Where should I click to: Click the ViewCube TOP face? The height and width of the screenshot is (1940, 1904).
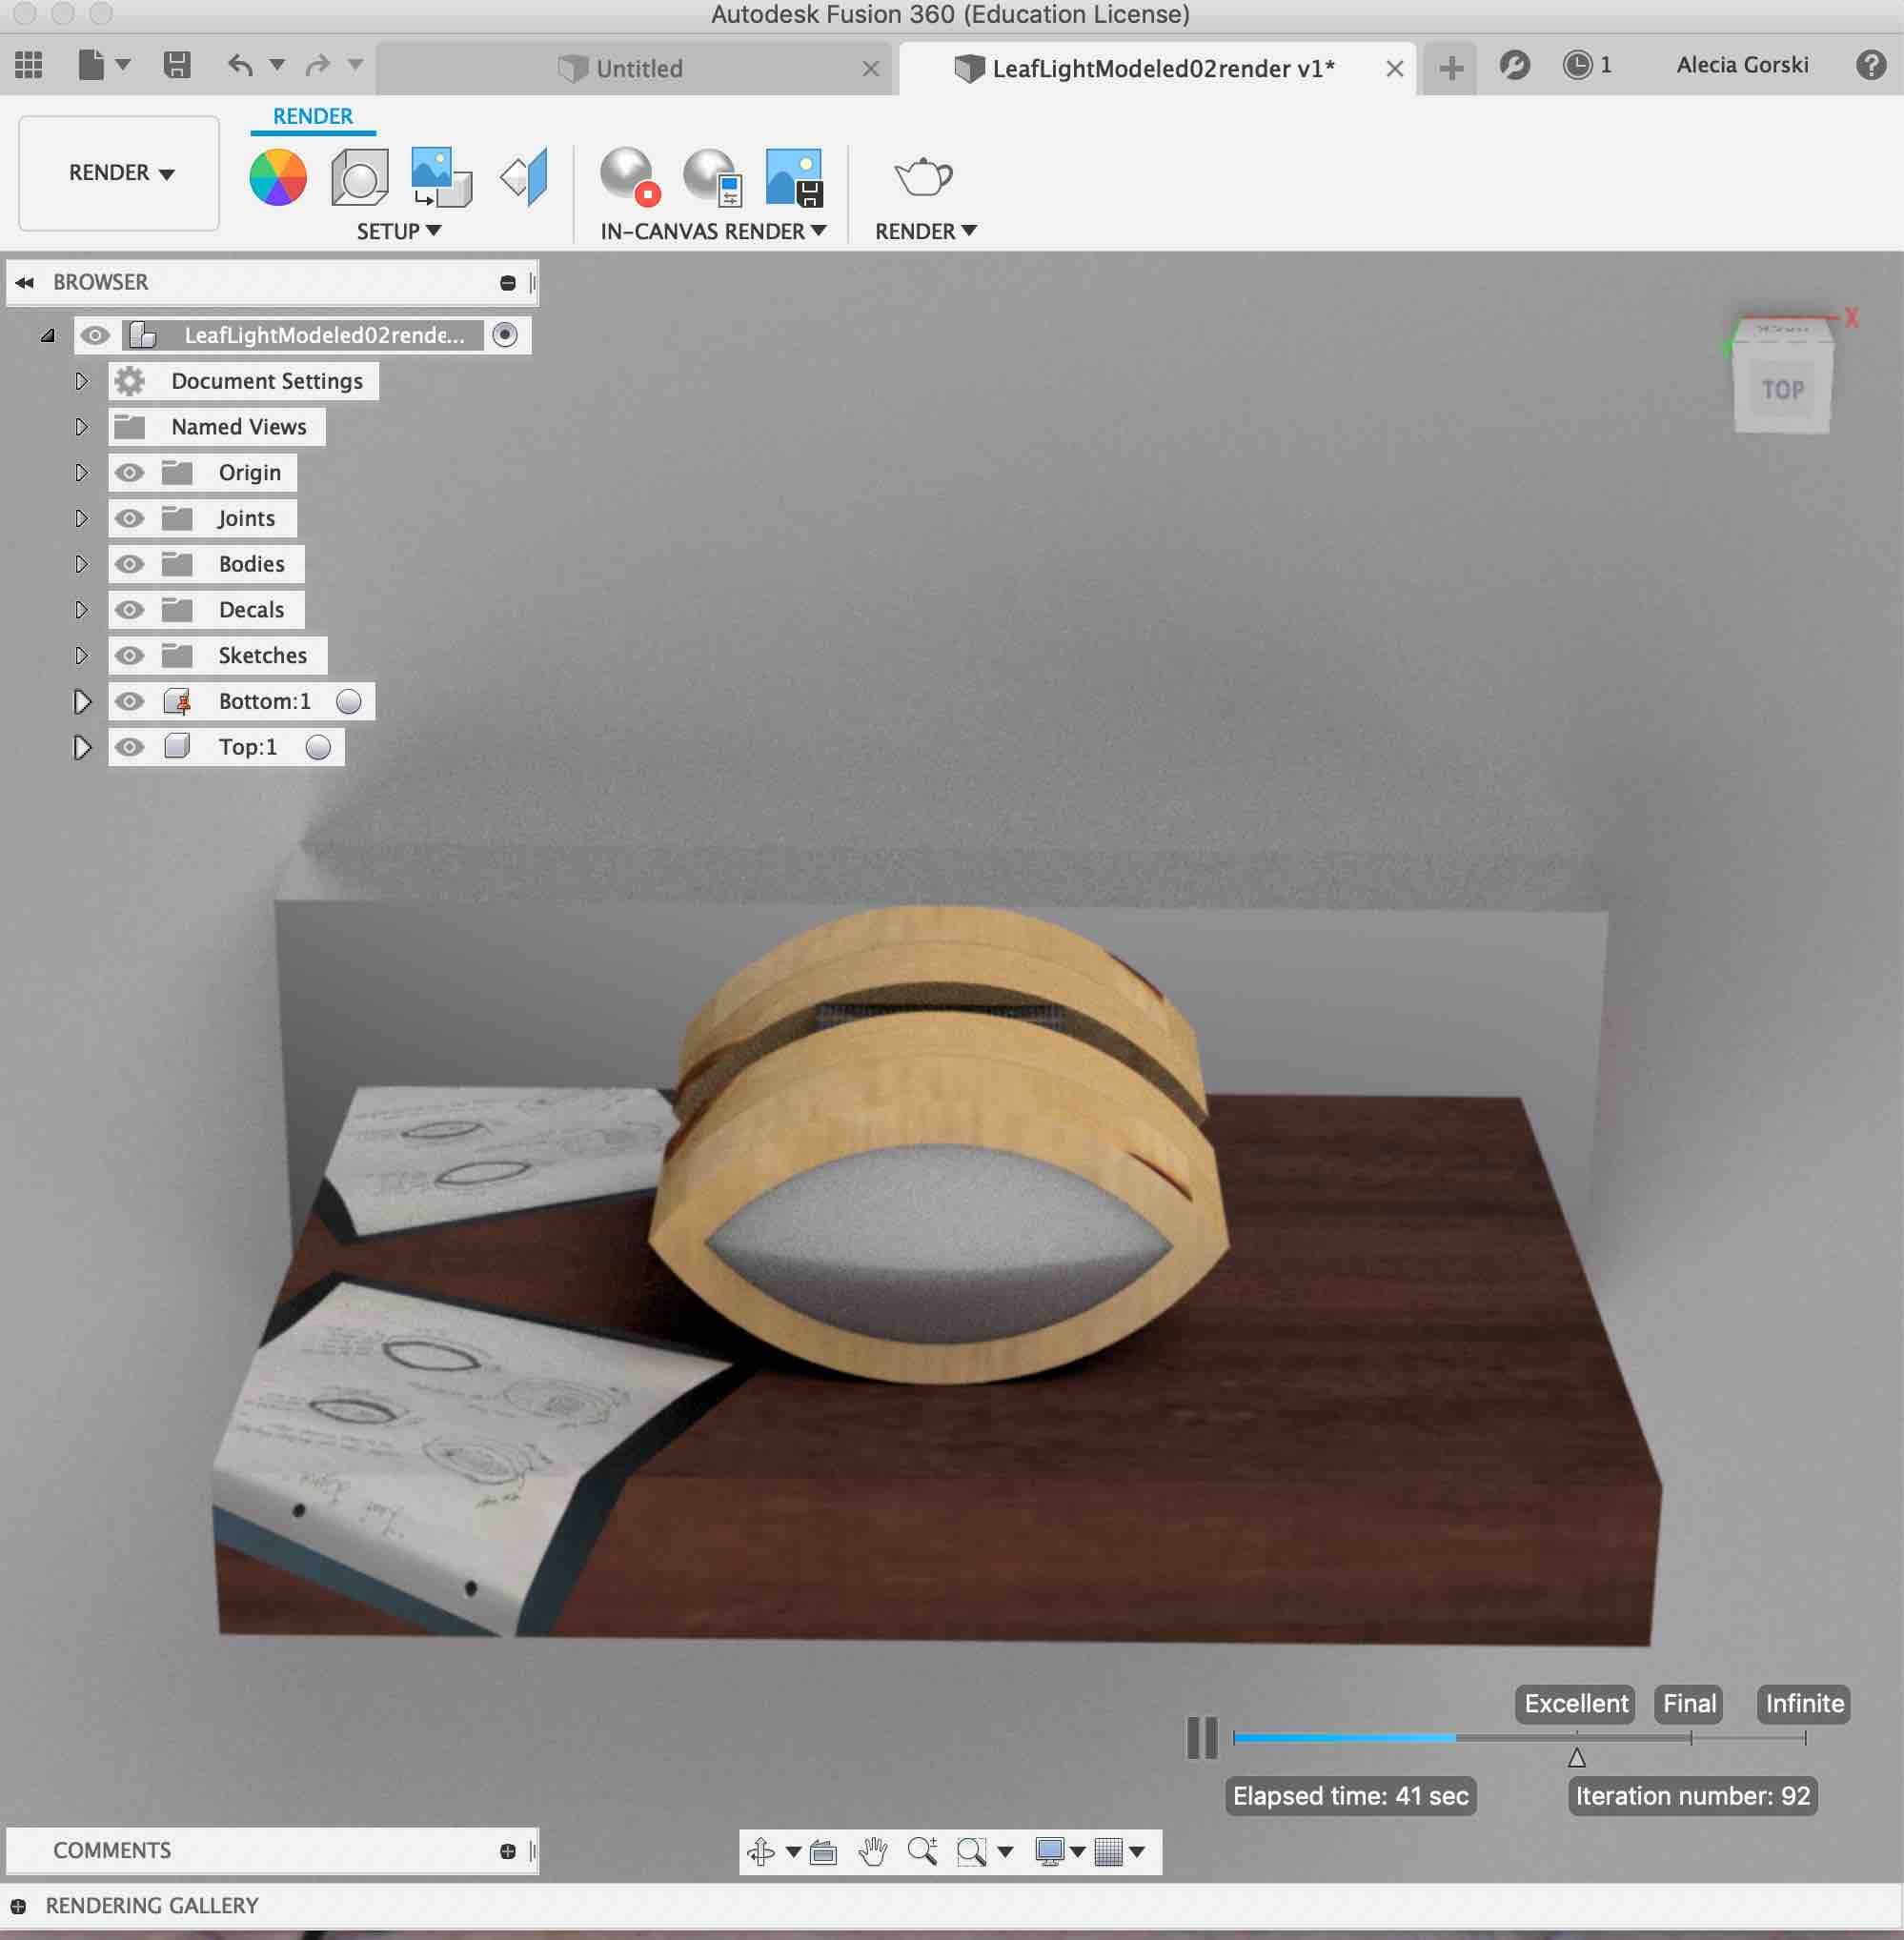pyautogui.click(x=1782, y=389)
